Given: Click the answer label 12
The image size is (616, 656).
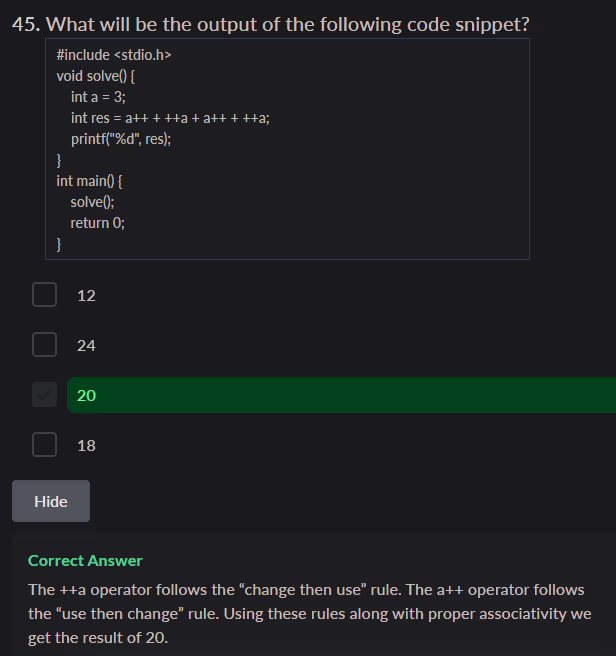Looking at the screenshot, I should coord(87,296).
